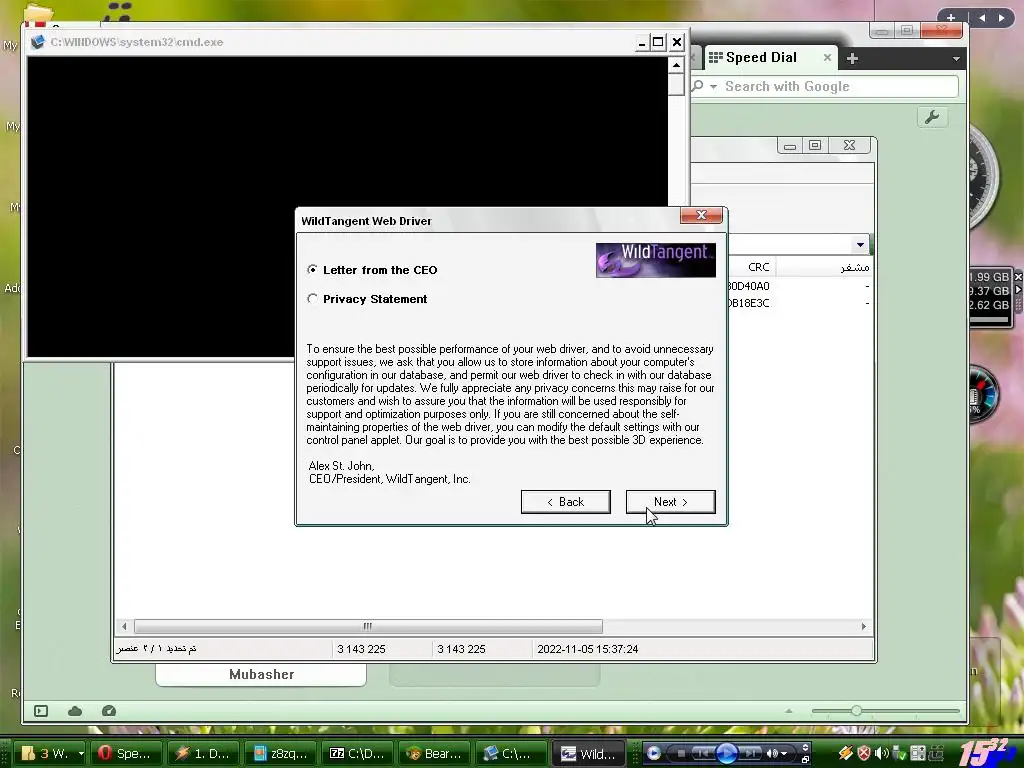The image size is (1024, 768).
Task: Open Opera Turbo speedometer icon
Action: [108, 711]
